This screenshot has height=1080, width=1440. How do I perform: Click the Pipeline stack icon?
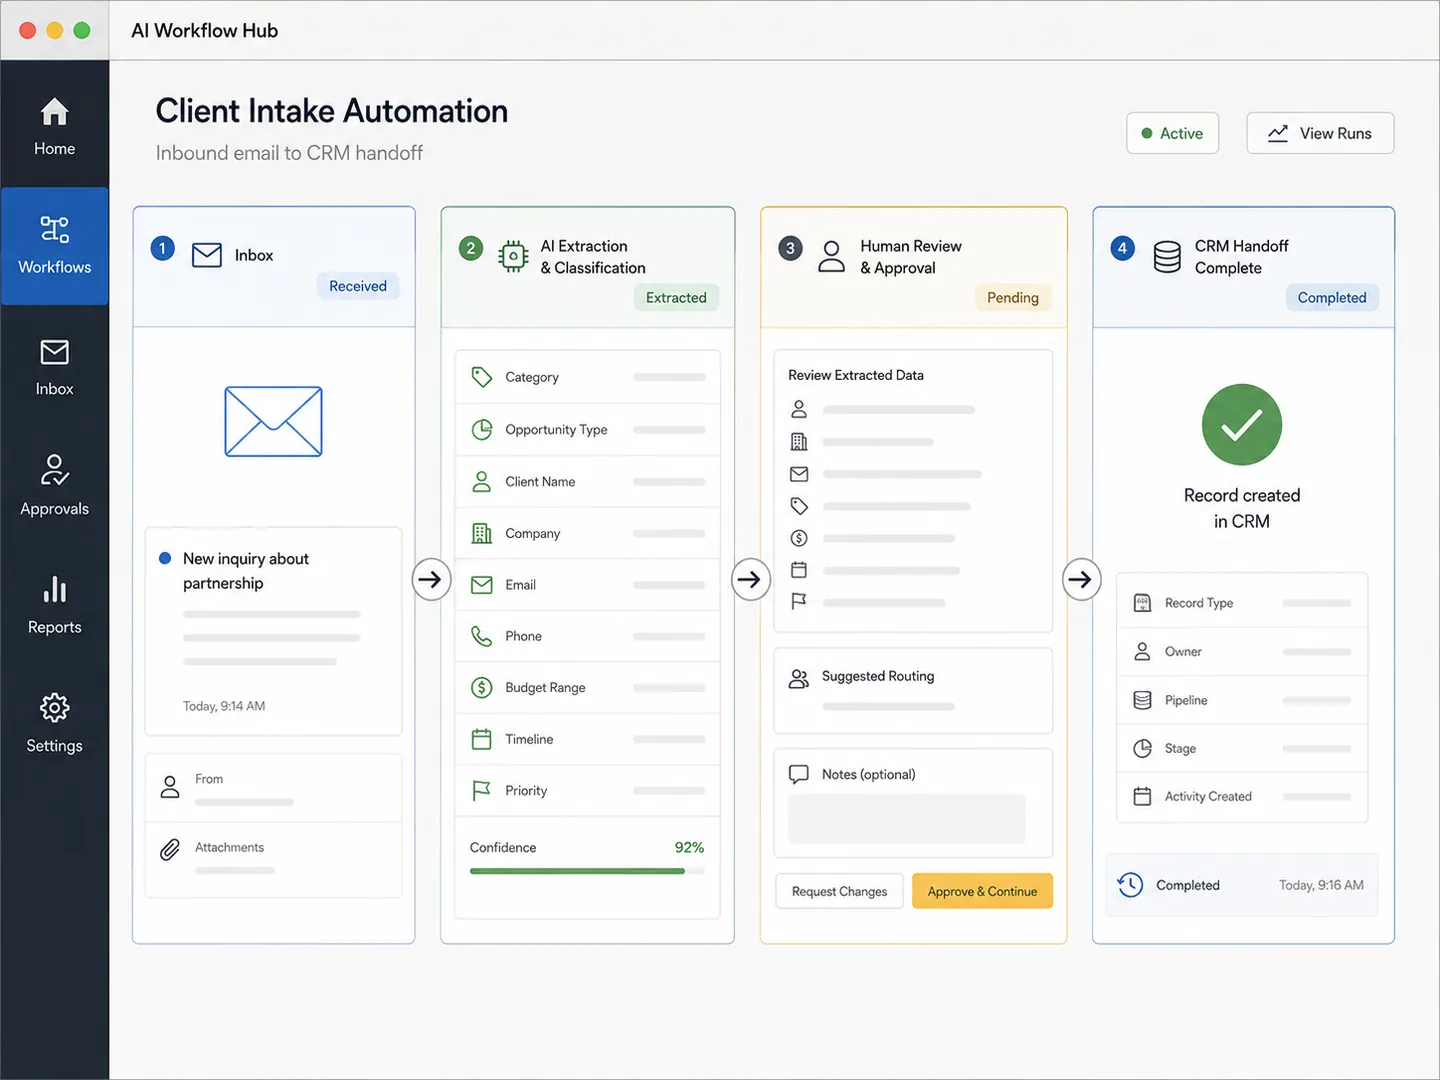1142,700
